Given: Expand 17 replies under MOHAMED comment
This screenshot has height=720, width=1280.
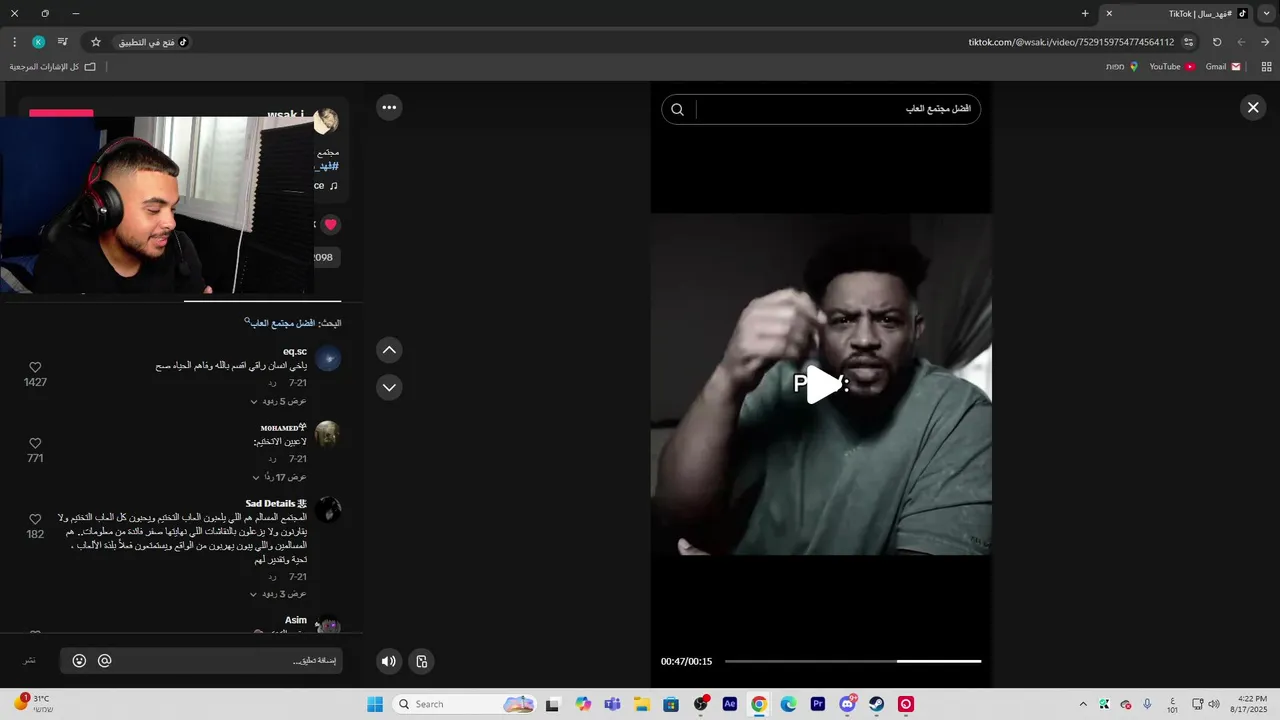Looking at the screenshot, I should (280, 477).
